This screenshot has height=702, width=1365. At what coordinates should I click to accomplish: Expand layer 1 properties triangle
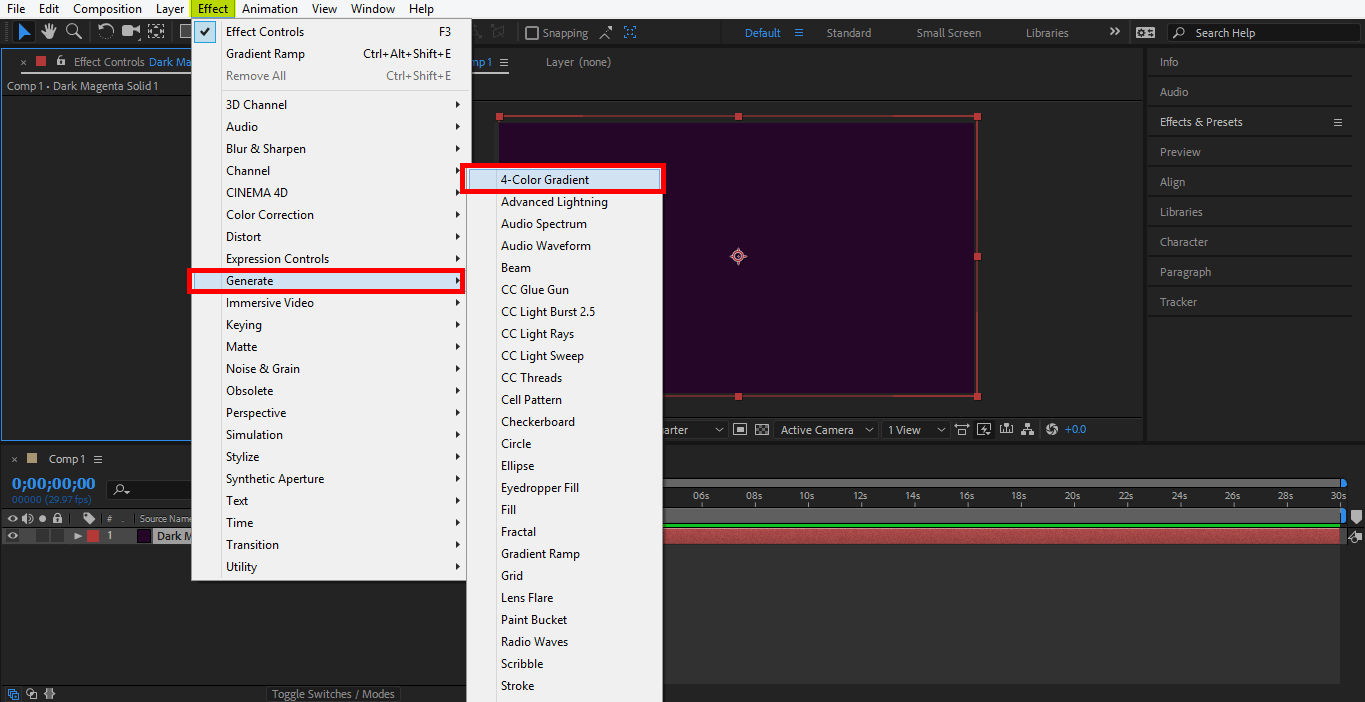[78, 536]
